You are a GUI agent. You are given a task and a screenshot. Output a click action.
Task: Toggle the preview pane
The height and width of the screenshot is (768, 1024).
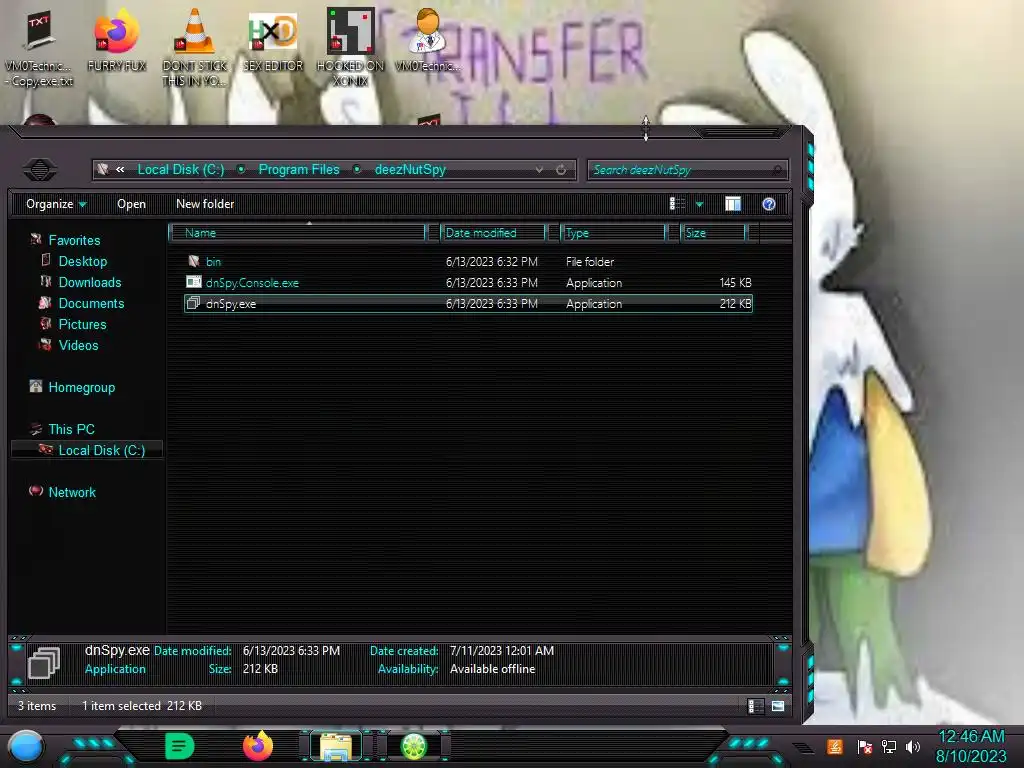pyautogui.click(x=733, y=204)
